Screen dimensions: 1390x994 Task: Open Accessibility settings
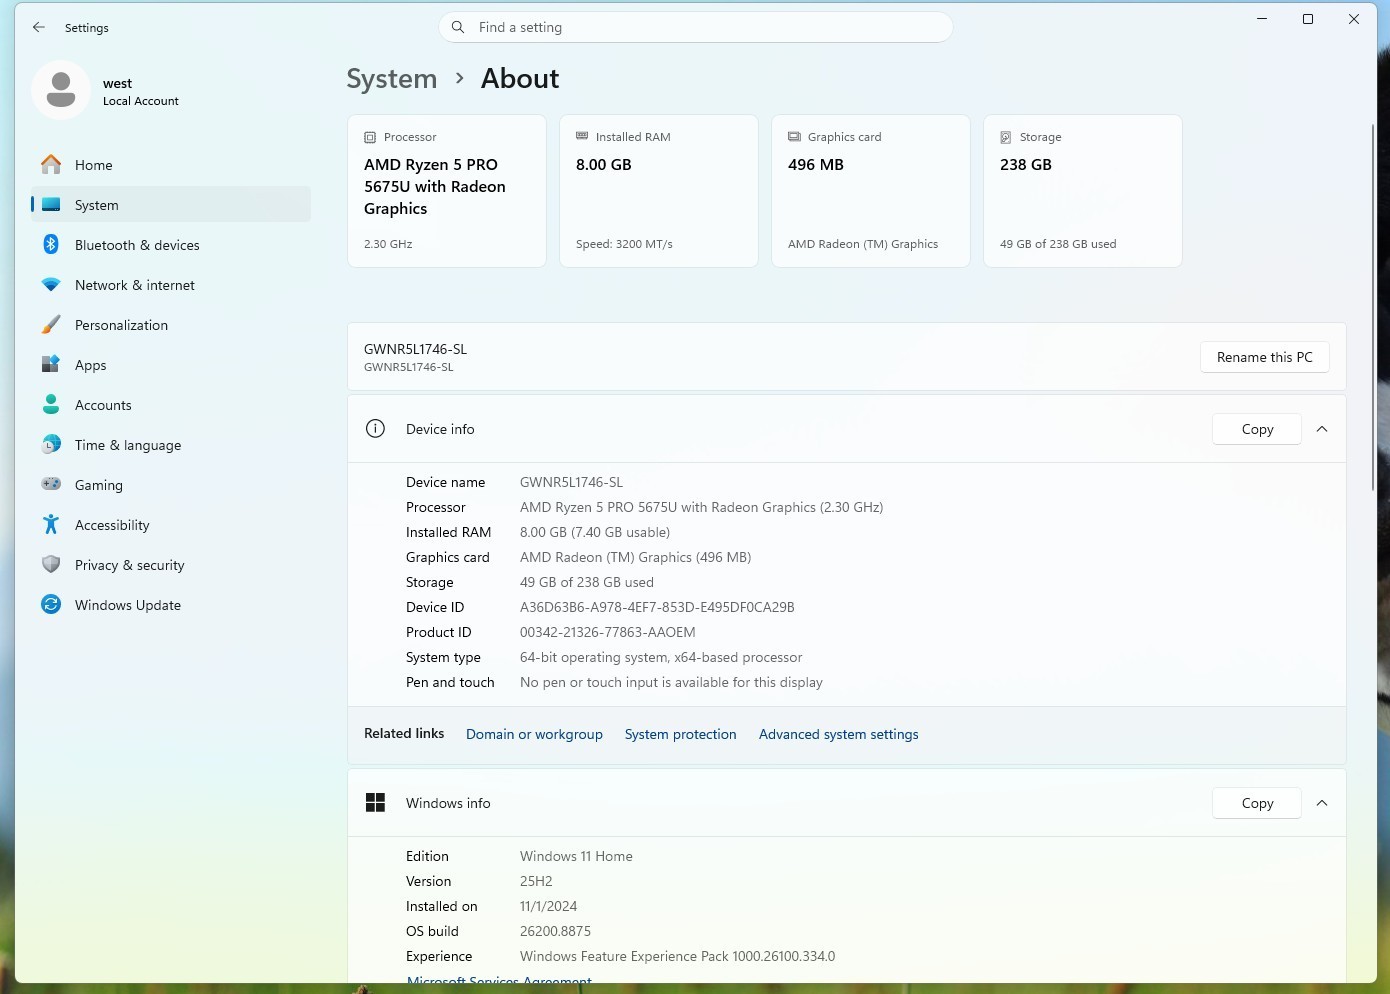coord(171,525)
